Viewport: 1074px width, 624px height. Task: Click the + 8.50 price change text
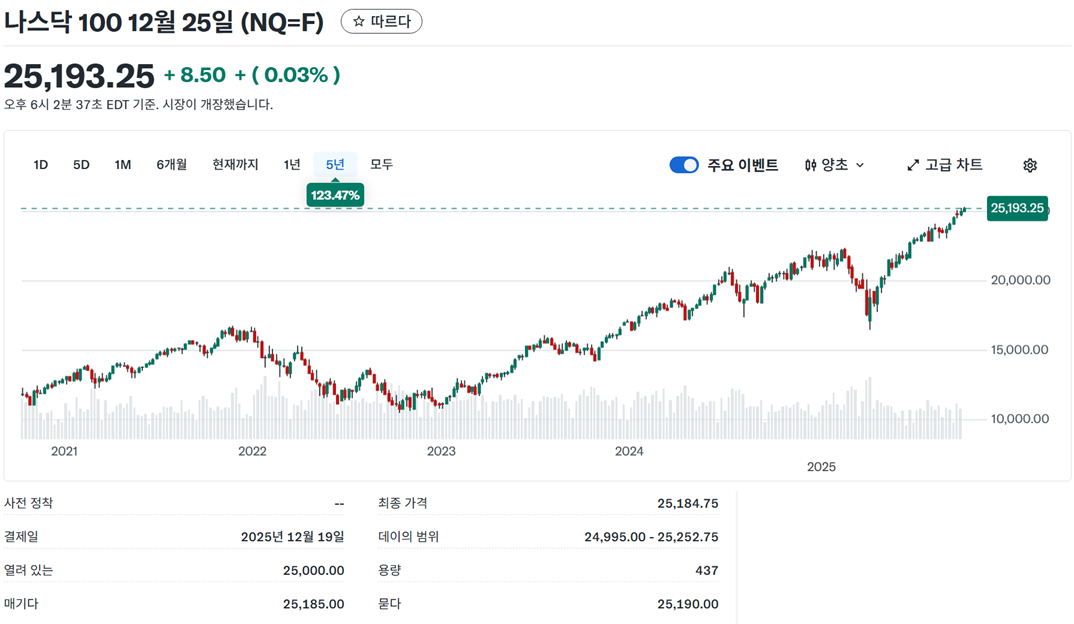(x=195, y=75)
